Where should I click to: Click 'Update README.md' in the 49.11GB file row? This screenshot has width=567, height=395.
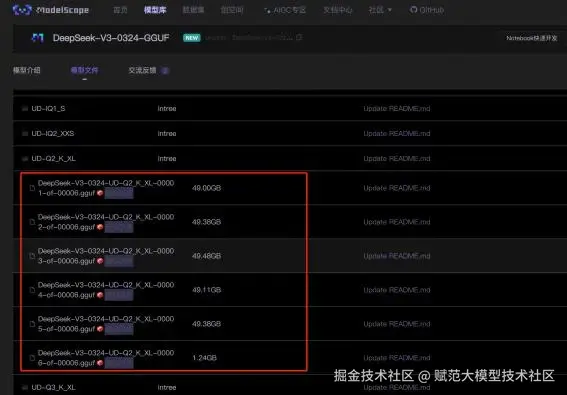[397, 290]
